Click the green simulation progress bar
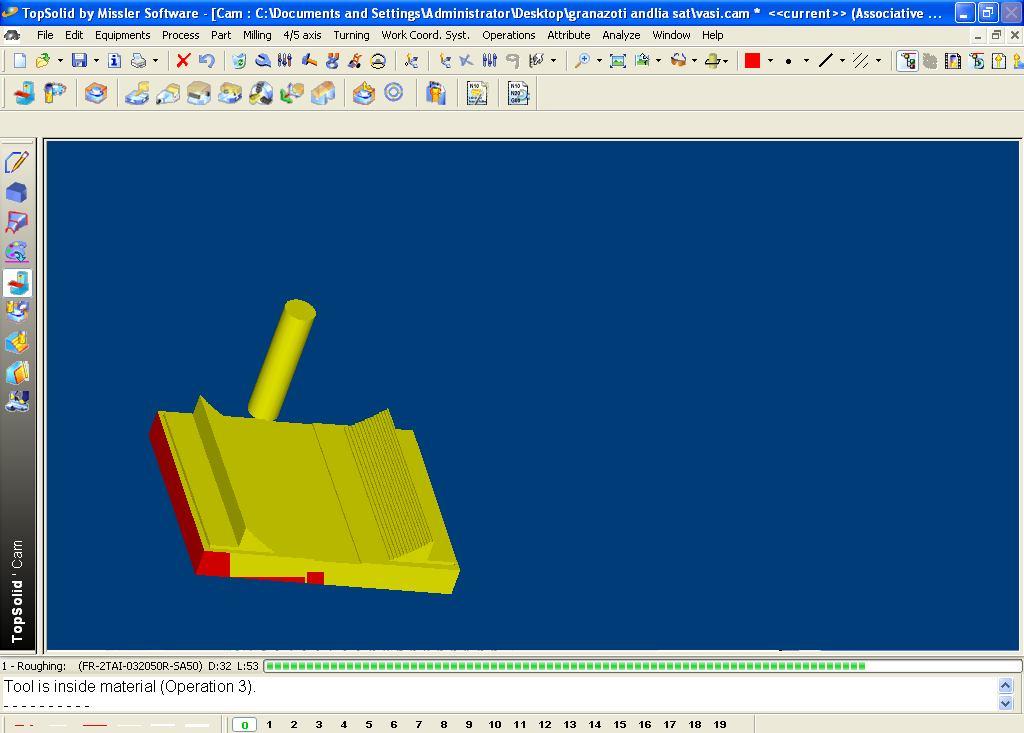Screen dimensions: 1024x733 [x=642, y=666]
